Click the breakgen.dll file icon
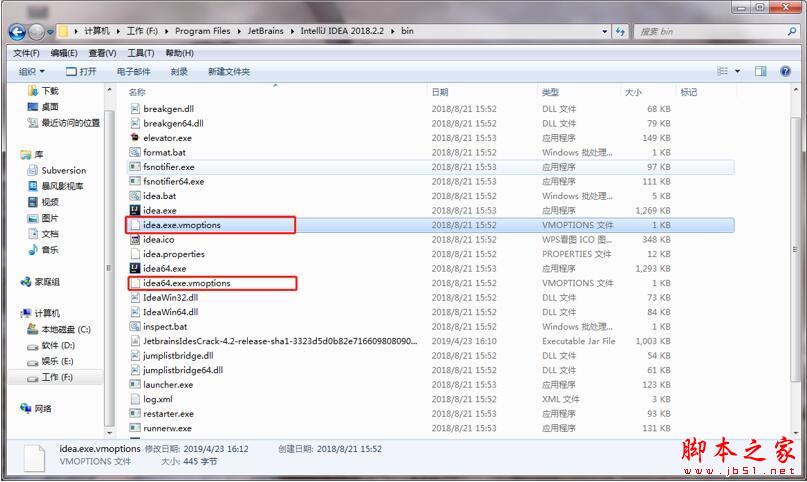Screen dimensions: 807x482 click(135, 109)
